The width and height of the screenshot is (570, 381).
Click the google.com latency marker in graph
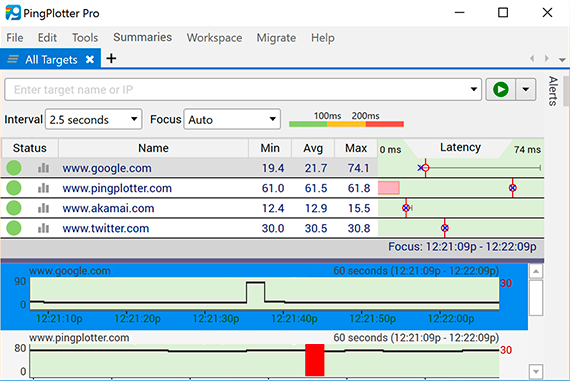pos(426,168)
